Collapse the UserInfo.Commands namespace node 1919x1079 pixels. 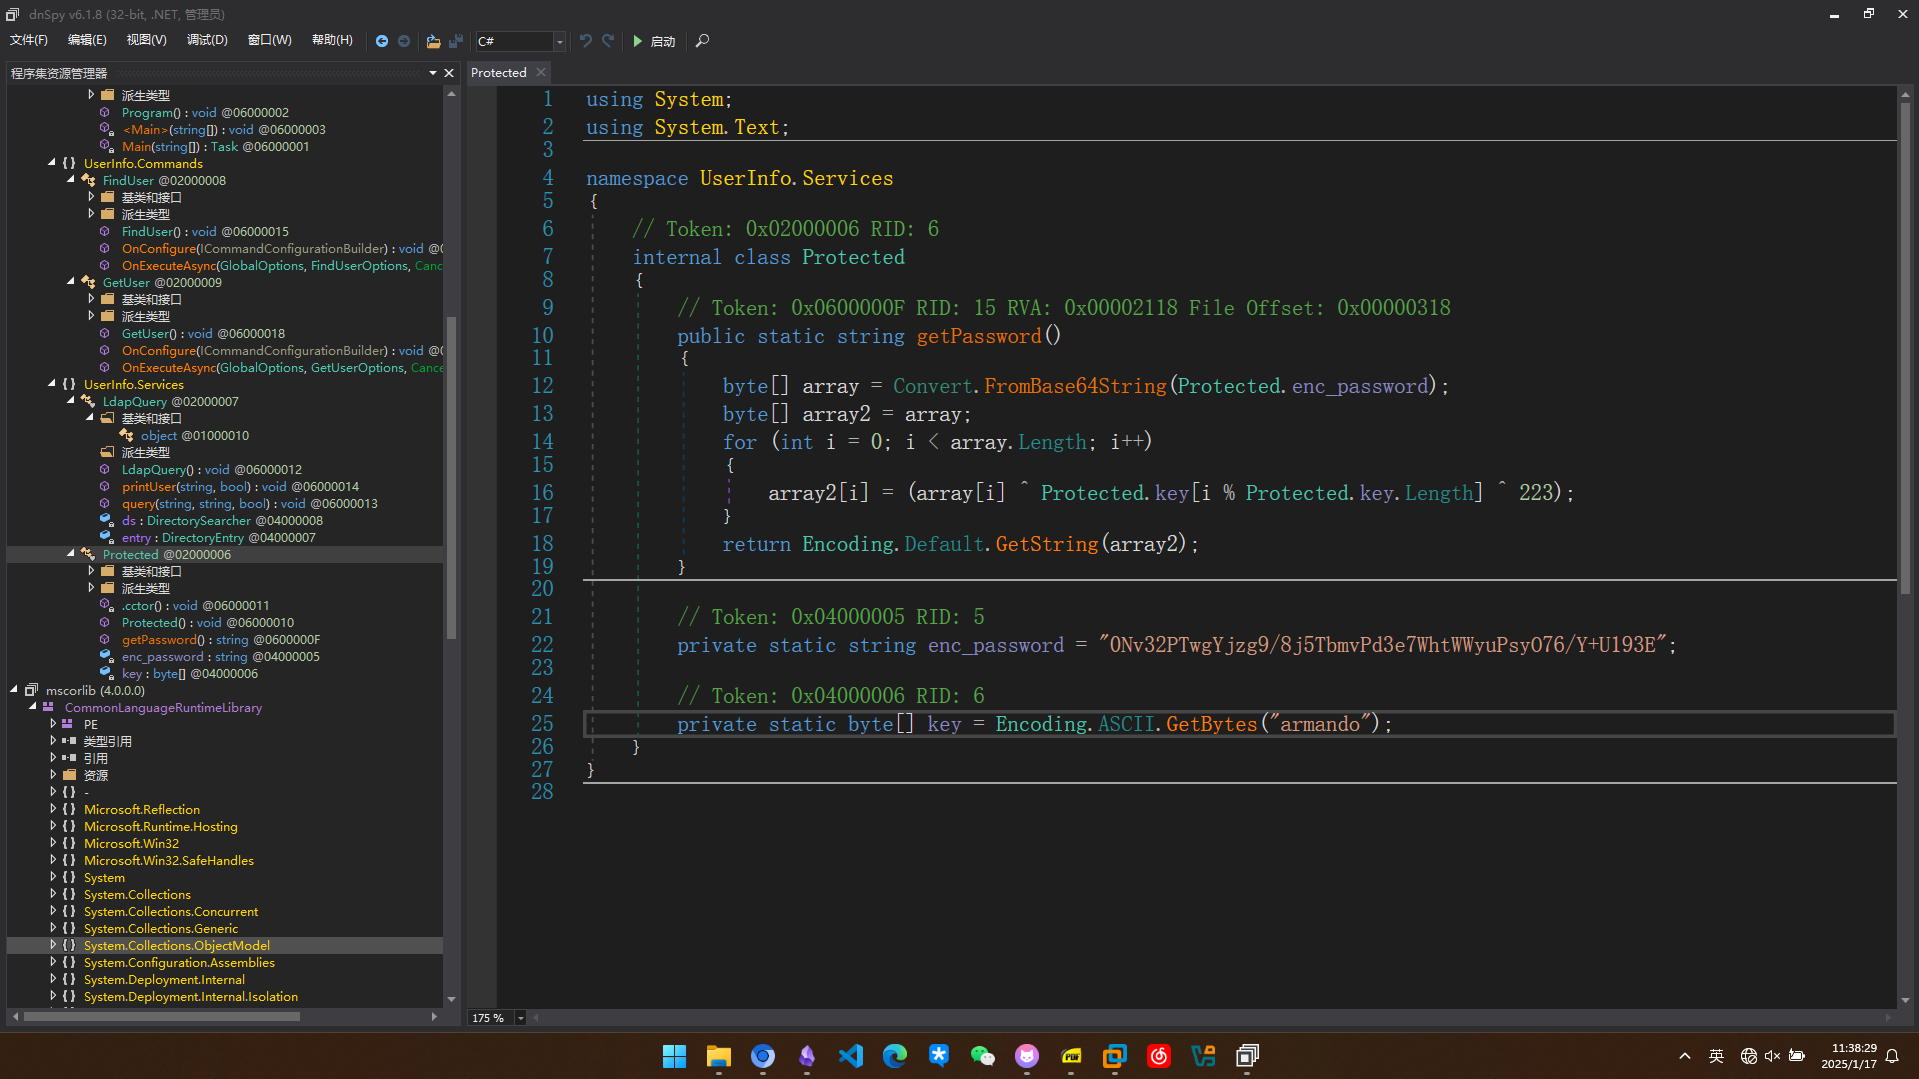[52, 163]
